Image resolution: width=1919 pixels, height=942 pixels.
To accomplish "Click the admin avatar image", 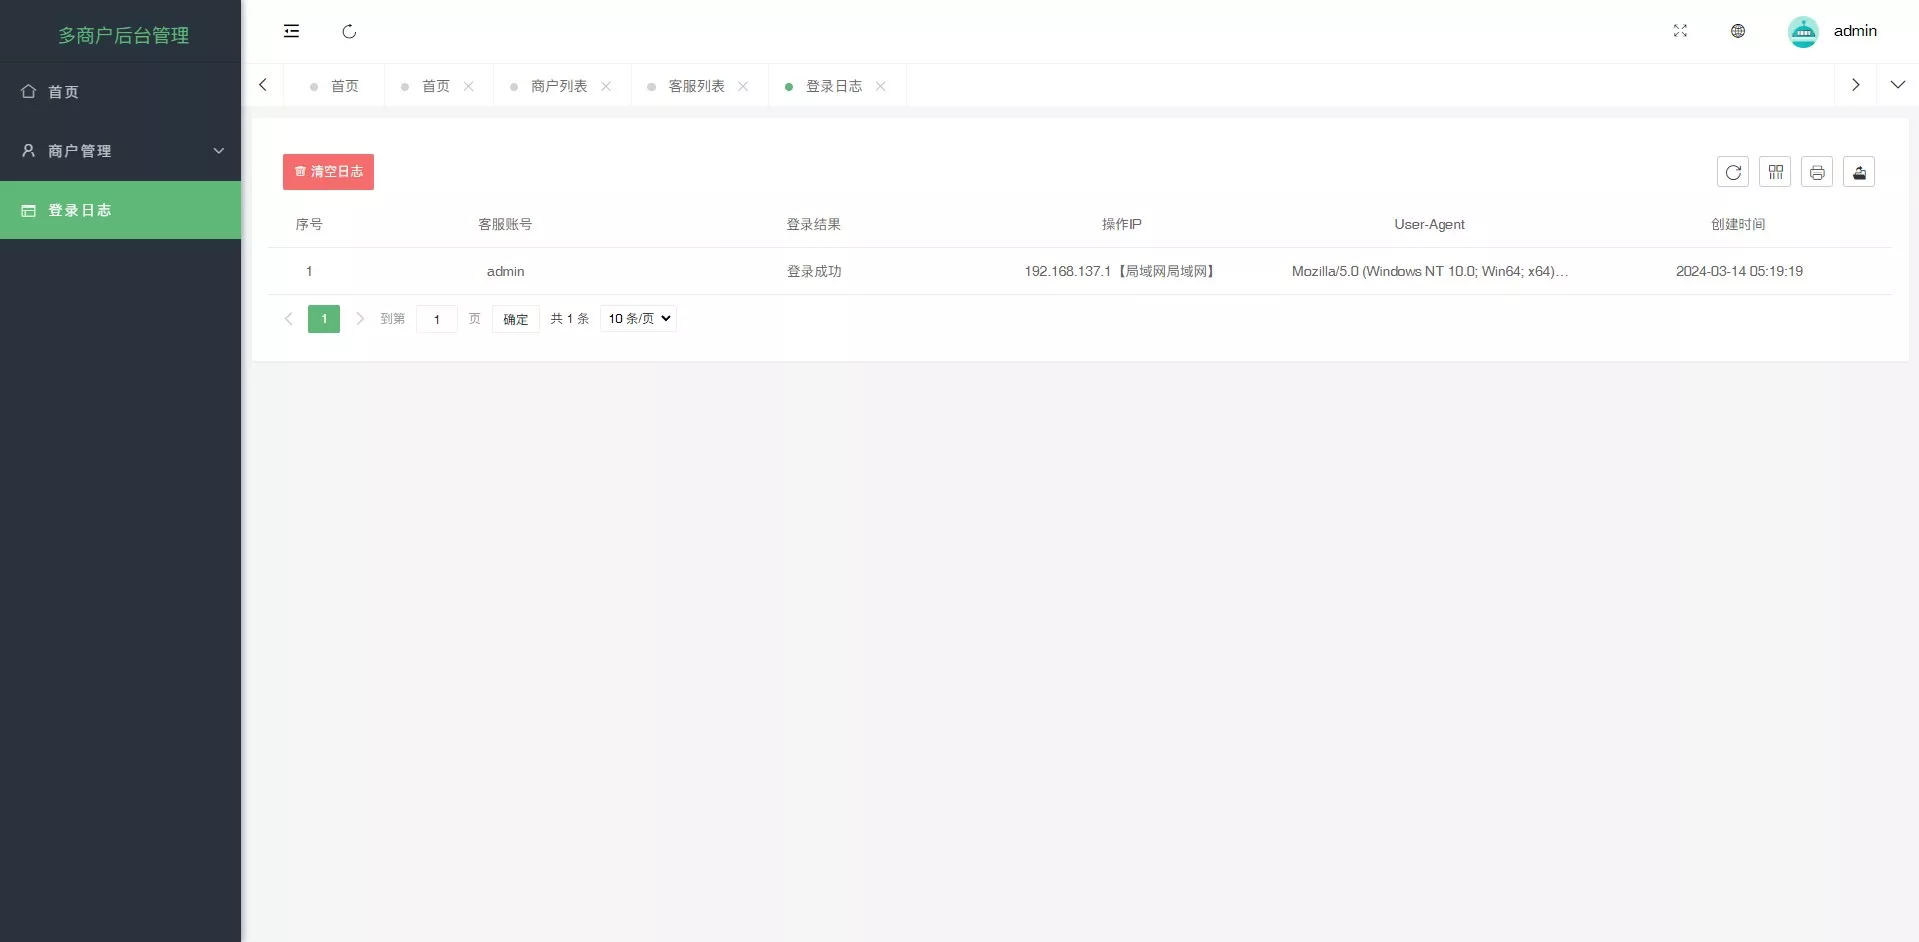I will click(x=1803, y=31).
